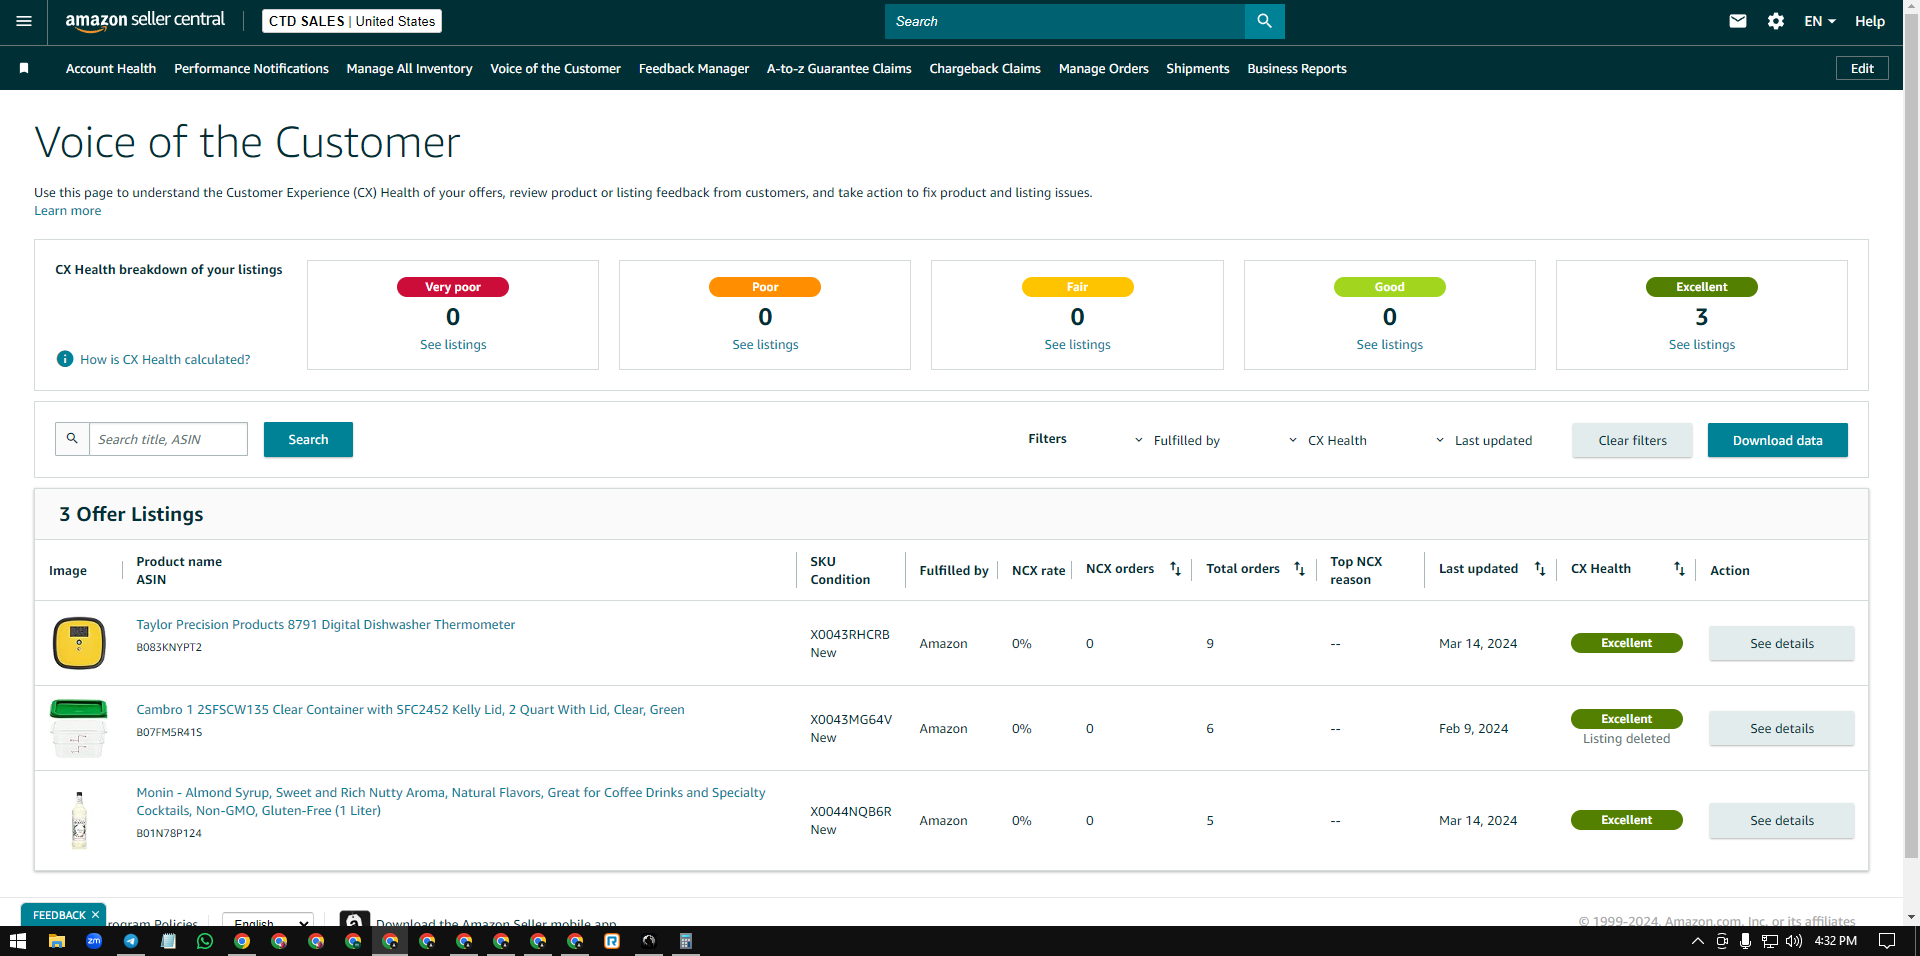
Task: Open Account Health menu item
Action: 111,68
